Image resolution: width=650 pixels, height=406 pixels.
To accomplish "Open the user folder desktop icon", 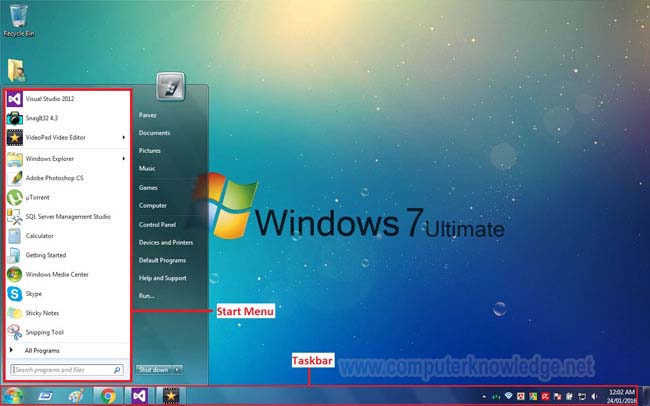I will point(17,71).
